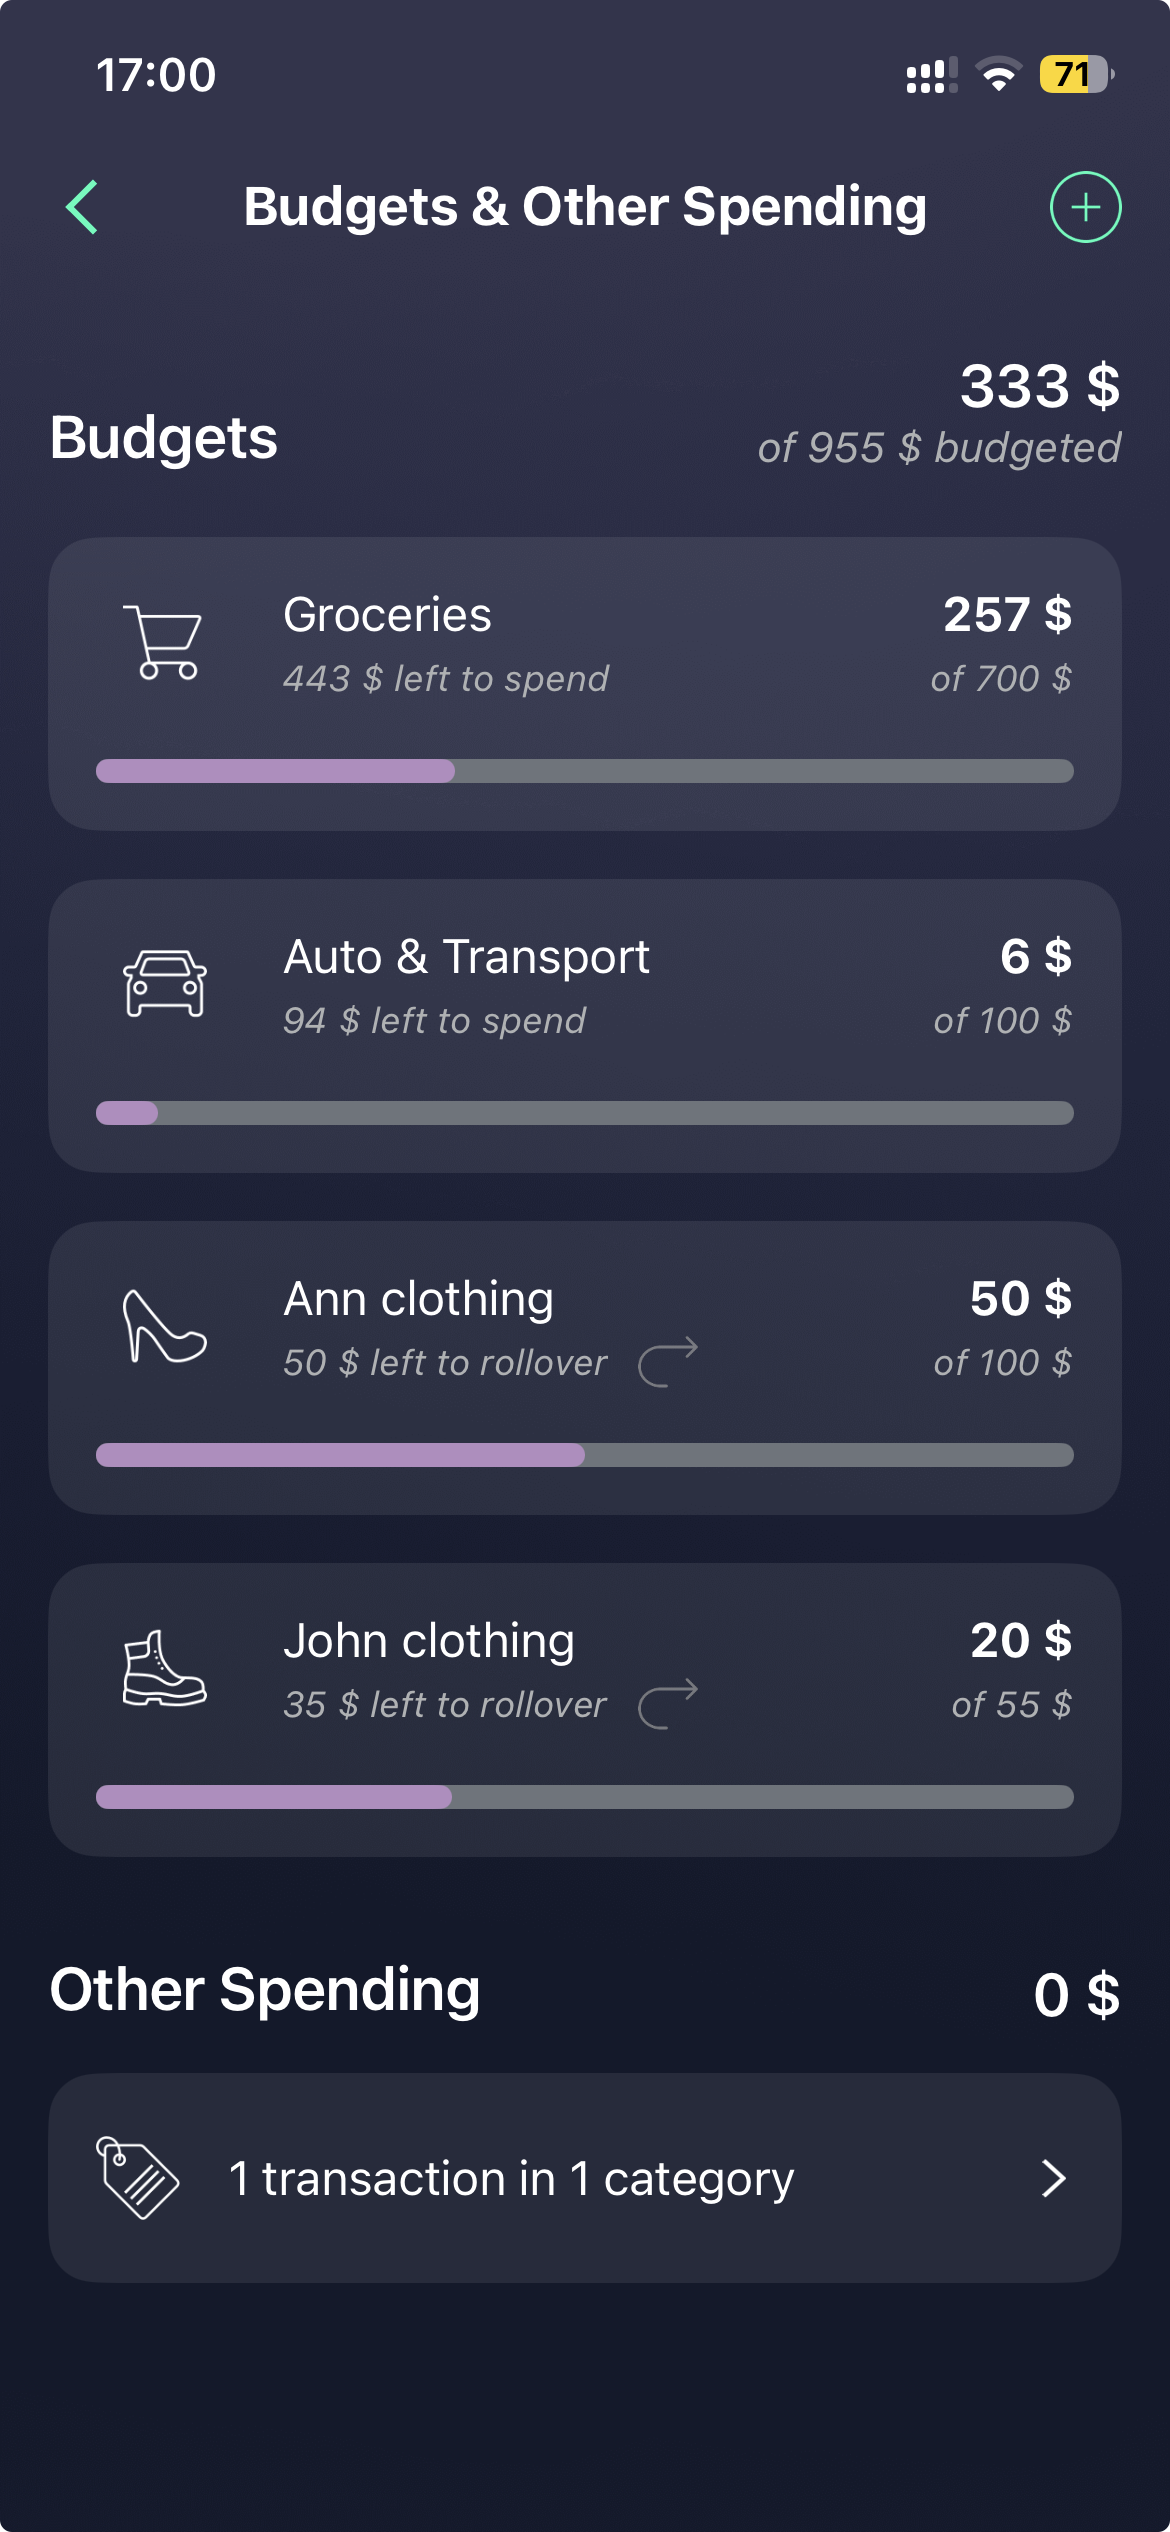
Task: Tap the John clothing boot icon
Action: (164, 1668)
